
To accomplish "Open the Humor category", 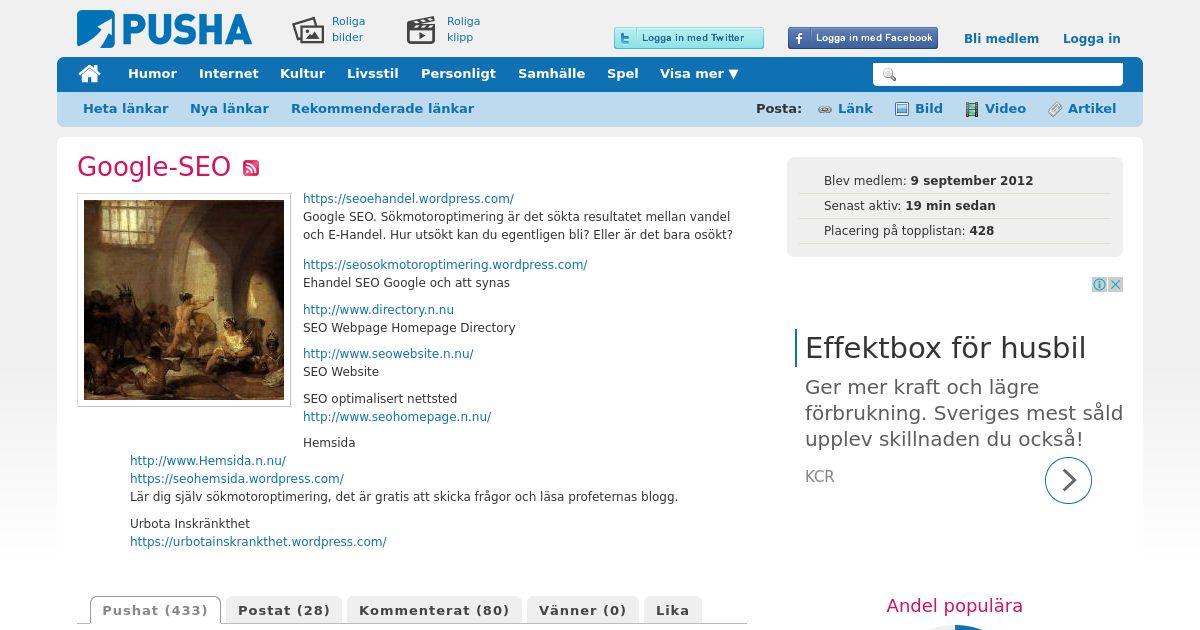I will tap(152, 74).
